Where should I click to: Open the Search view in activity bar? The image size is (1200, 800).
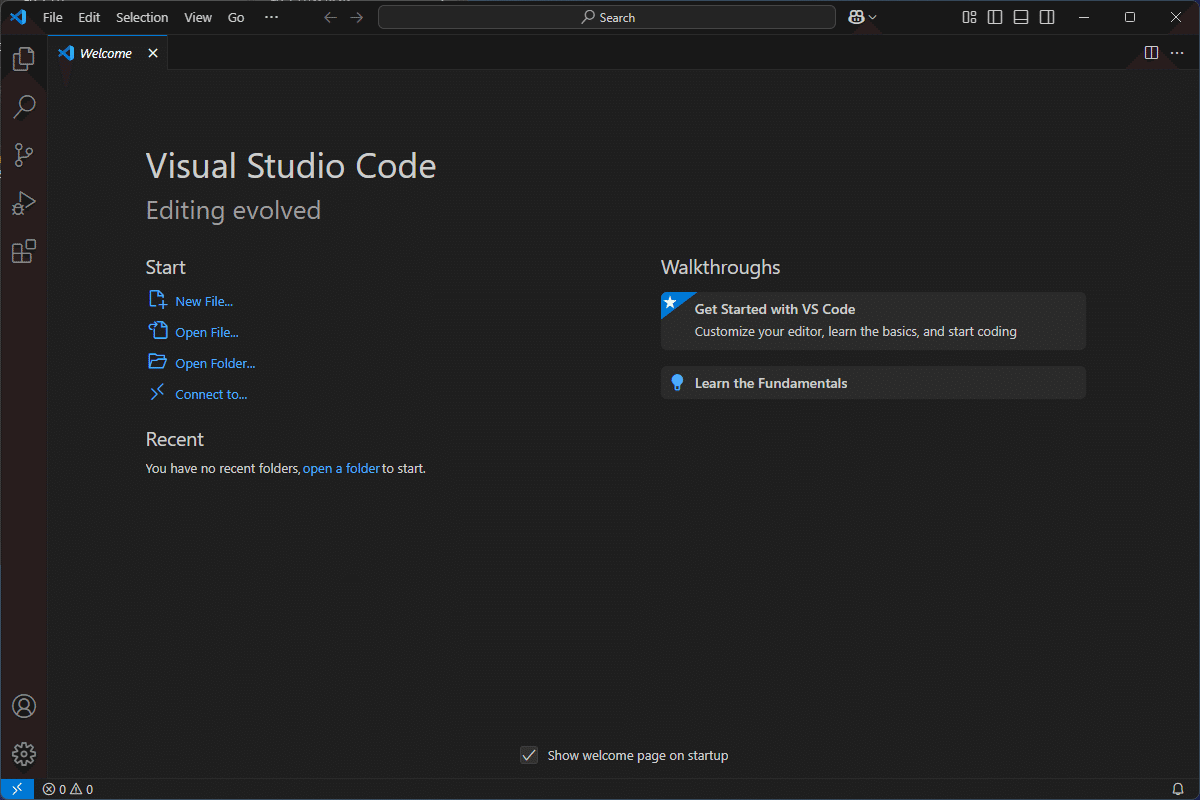click(x=24, y=107)
